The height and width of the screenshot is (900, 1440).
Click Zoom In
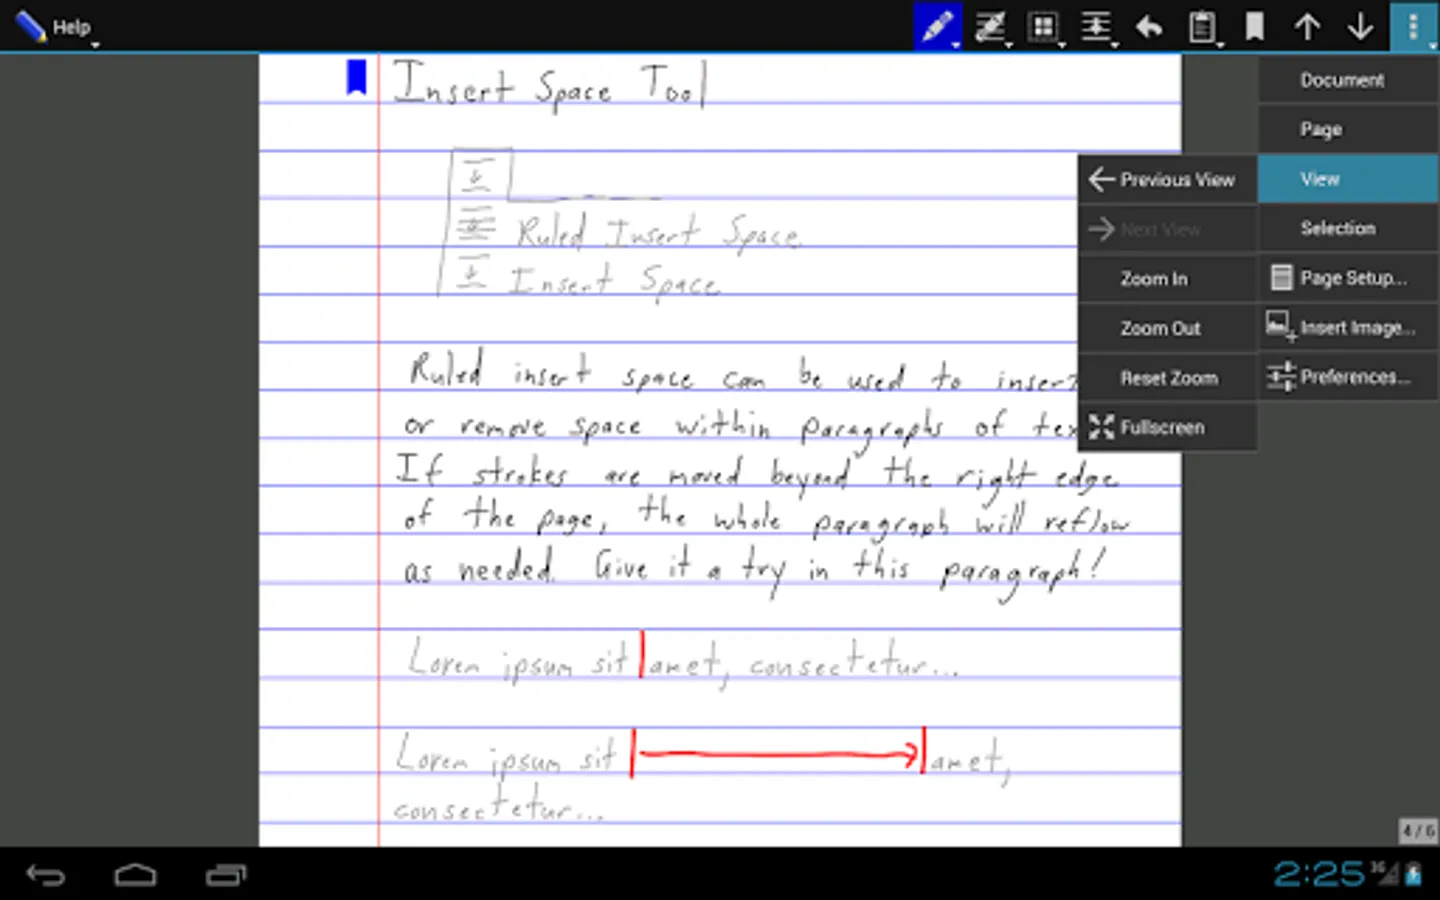pos(1167,279)
